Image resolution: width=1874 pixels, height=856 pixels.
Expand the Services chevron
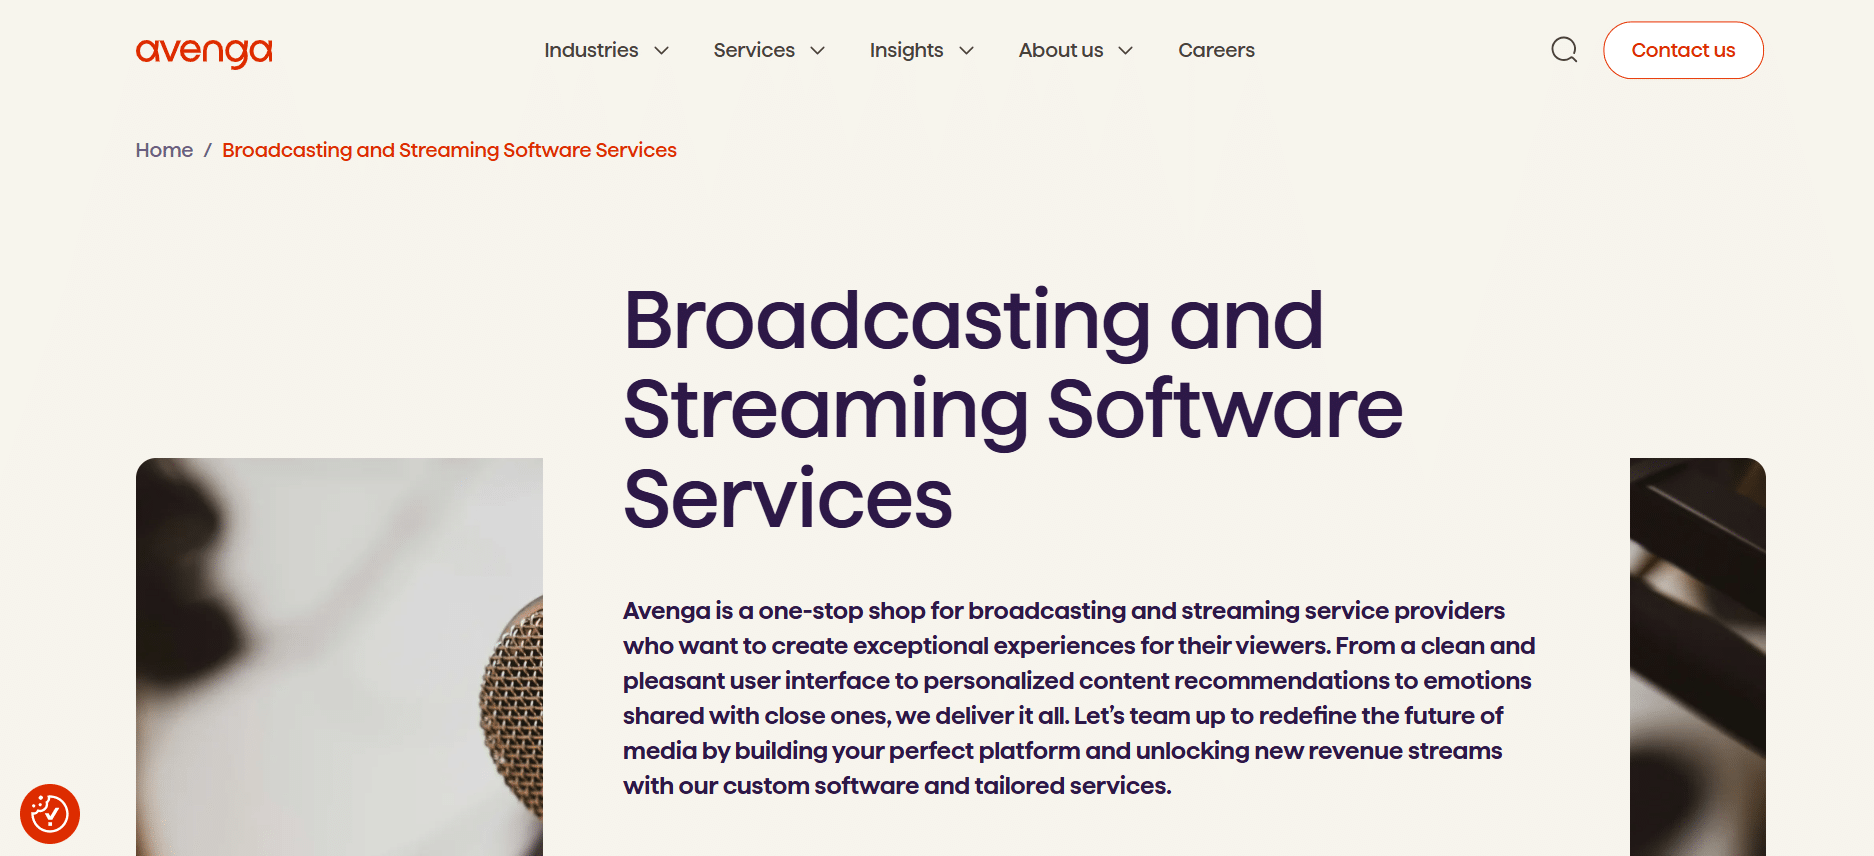point(817,51)
